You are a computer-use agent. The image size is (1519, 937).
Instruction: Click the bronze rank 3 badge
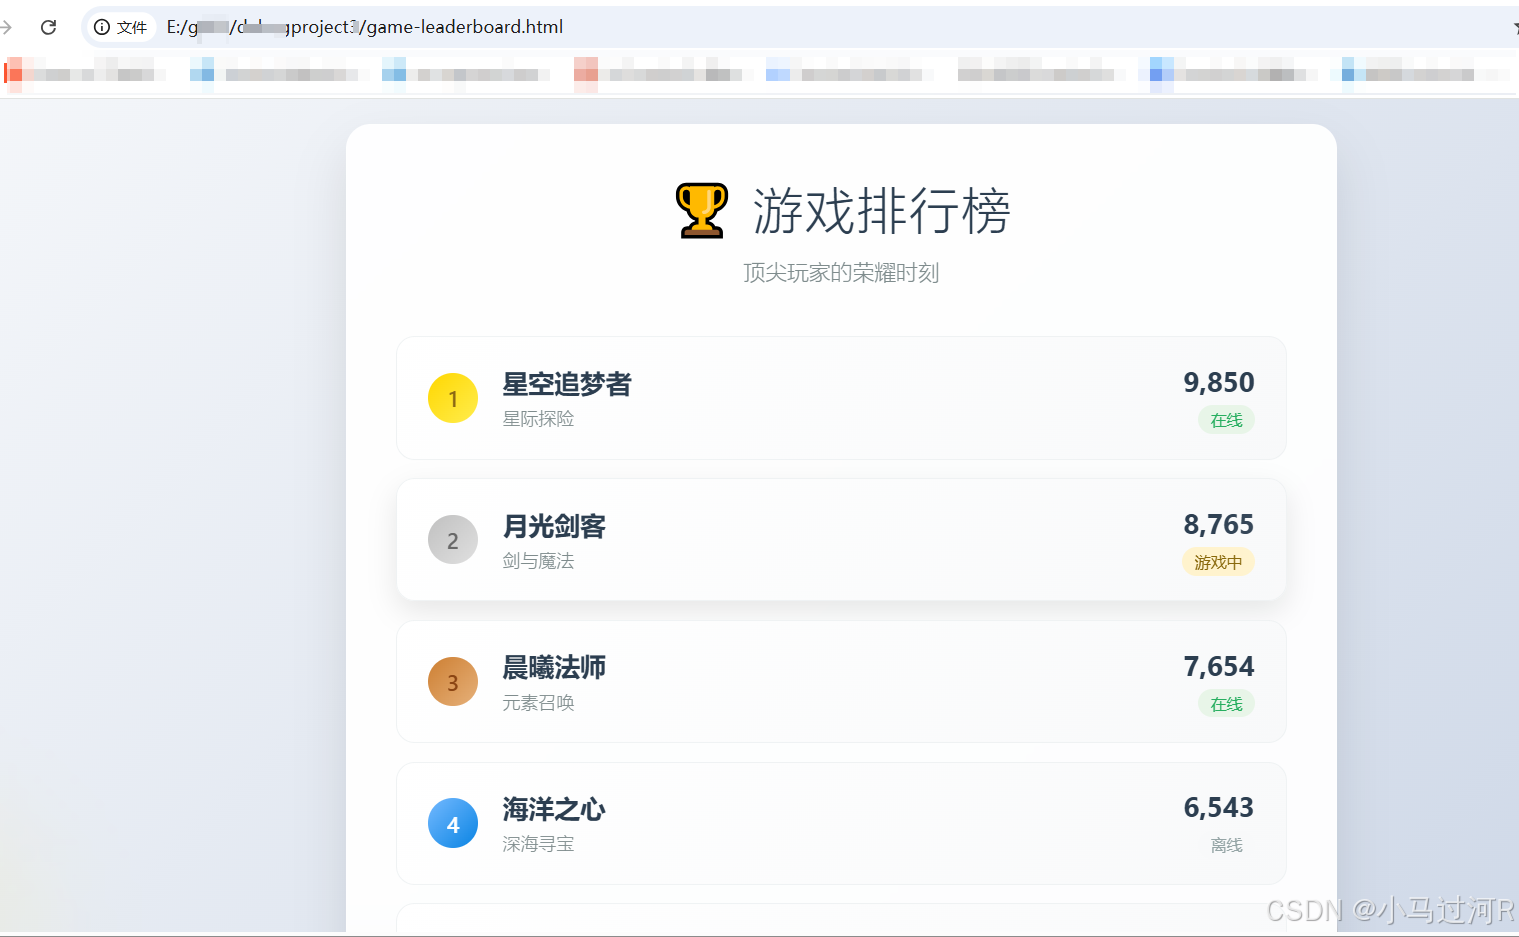(x=453, y=681)
